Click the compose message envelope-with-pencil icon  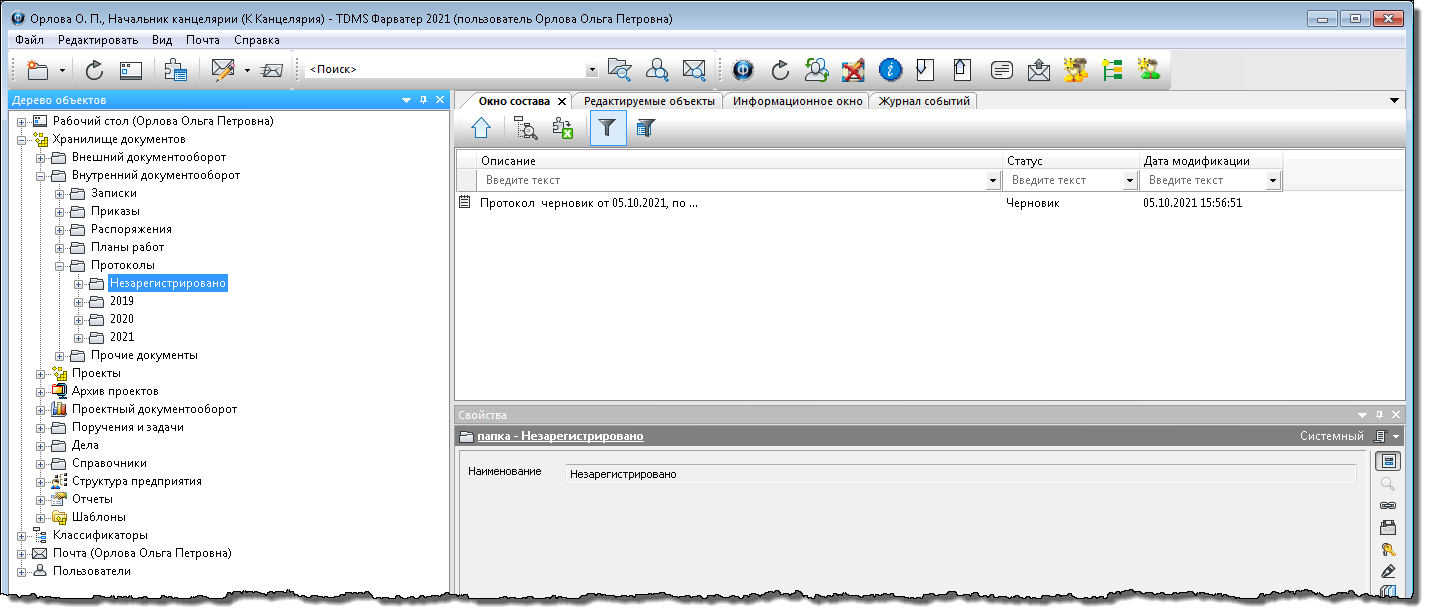[x=223, y=70]
